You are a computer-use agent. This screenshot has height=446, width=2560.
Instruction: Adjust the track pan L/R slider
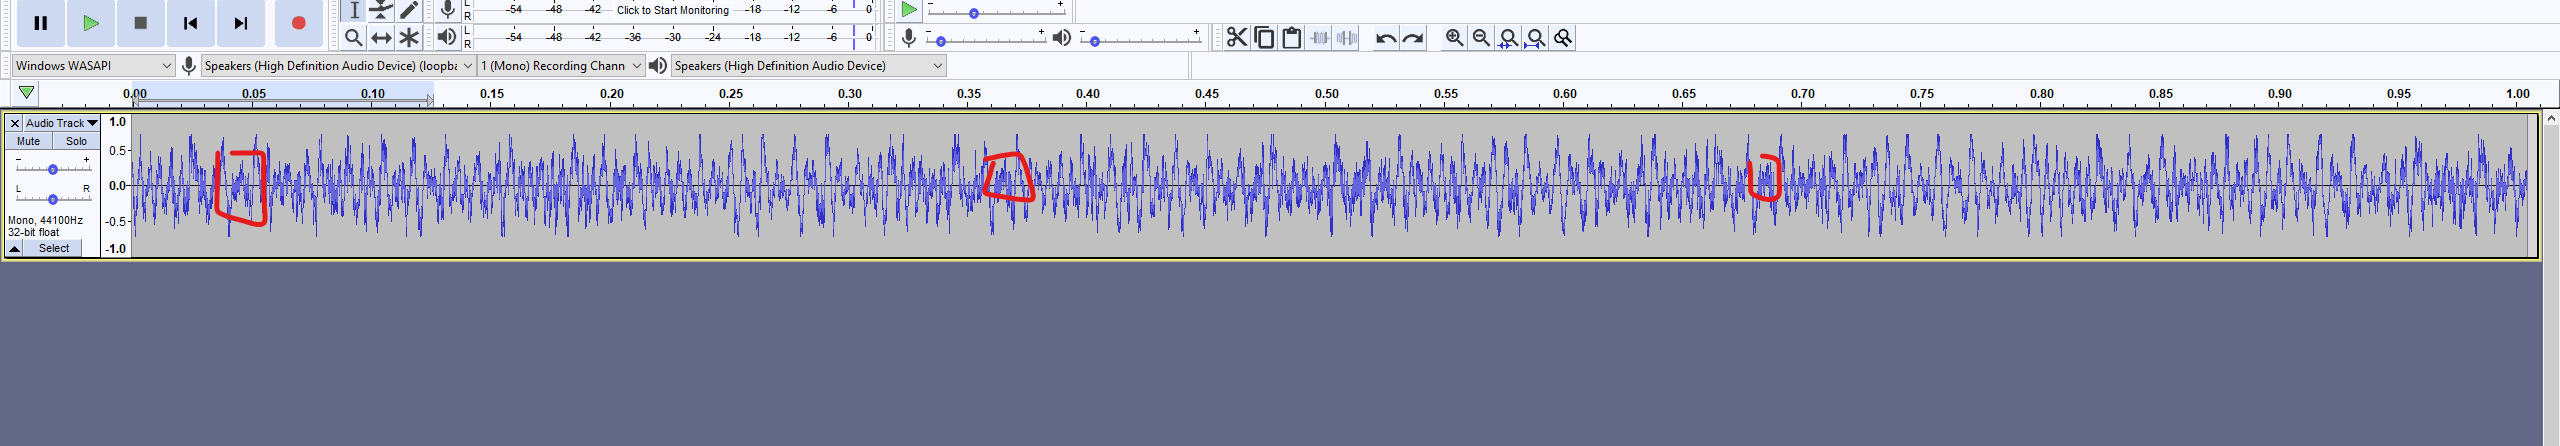52,198
